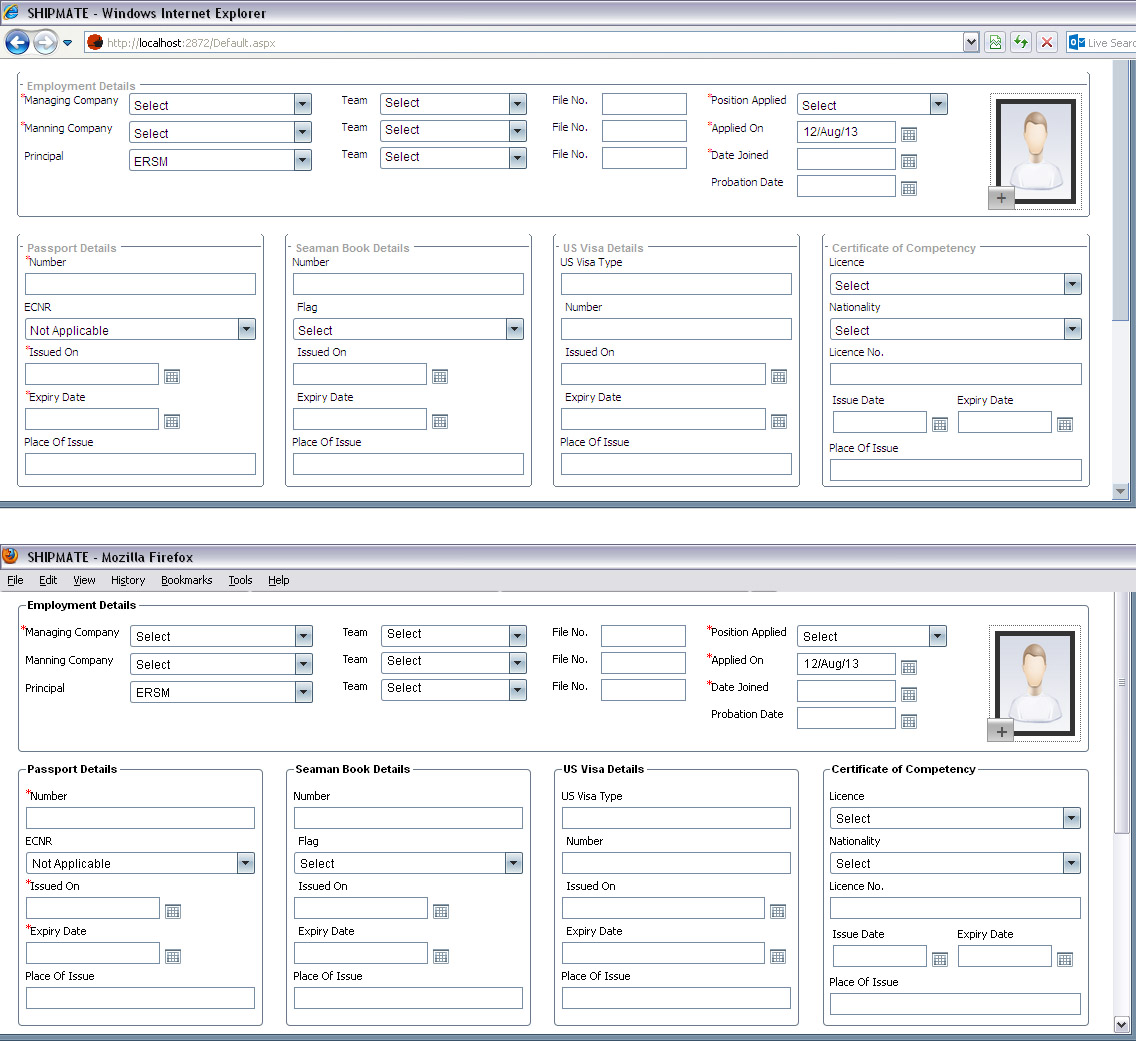Click Passport Number field in Firefox window
Image resolution: width=1136 pixels, height=1042 pixels.
[140, 818]
